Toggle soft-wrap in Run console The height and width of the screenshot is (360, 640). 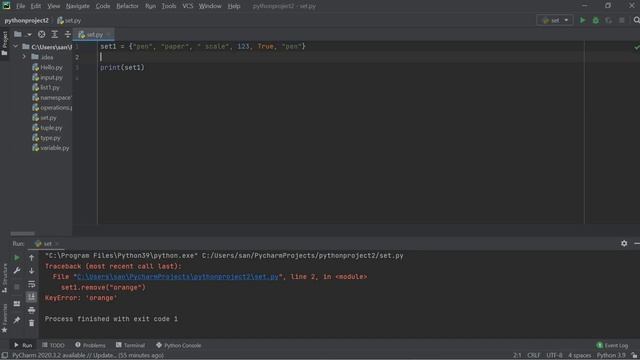(31, 284)
